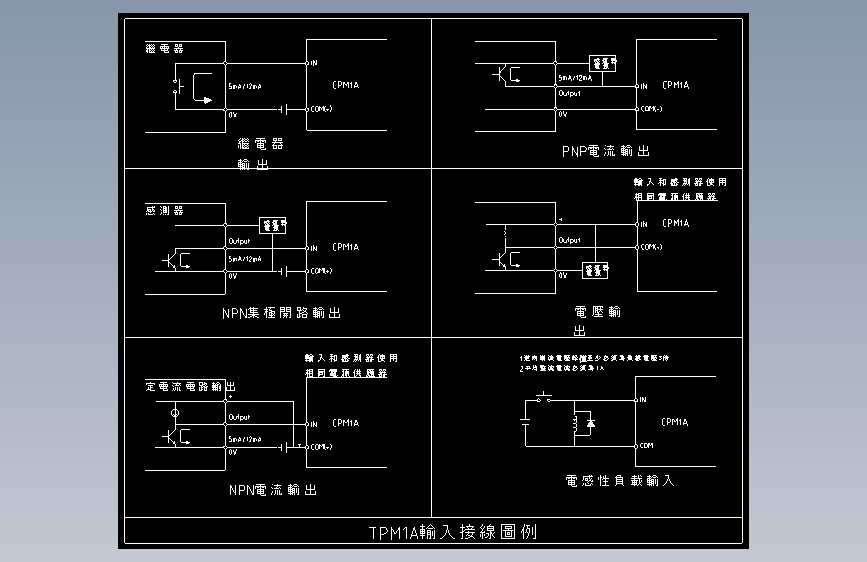Viewport: 867px width, 562px height.
Task: Click the 5mA/12mA label in the 繼電器 diagram
Action: click(x=245, y=86)
